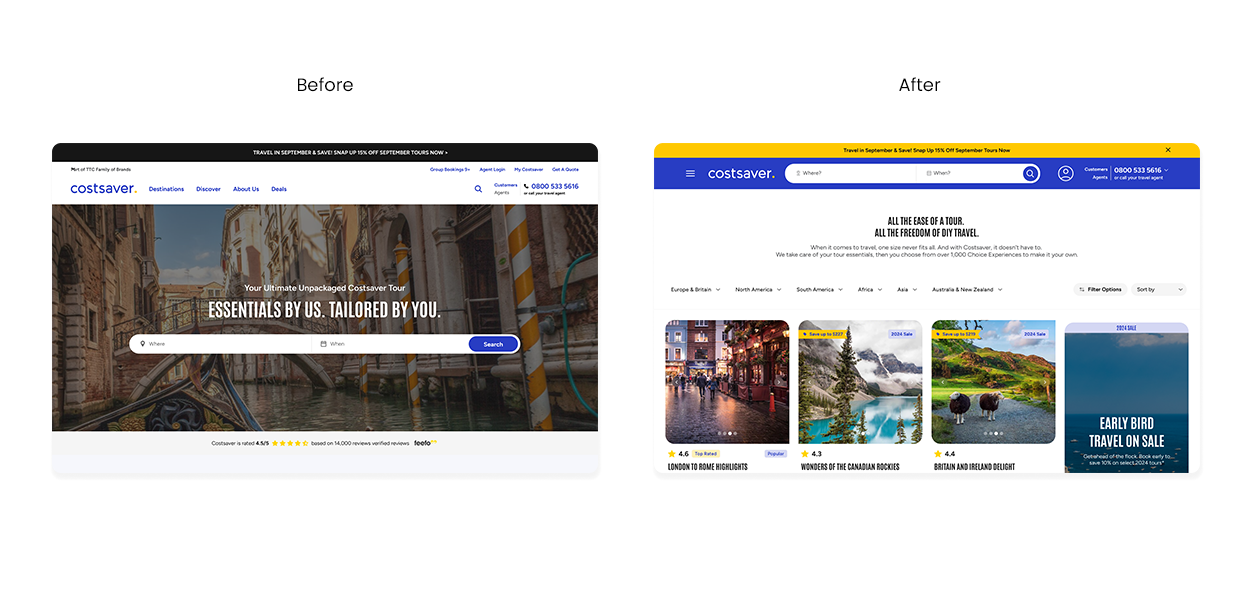Select the Customers tab in Before header
This screenshot has width=1250, height=600.
pos(506,184)
